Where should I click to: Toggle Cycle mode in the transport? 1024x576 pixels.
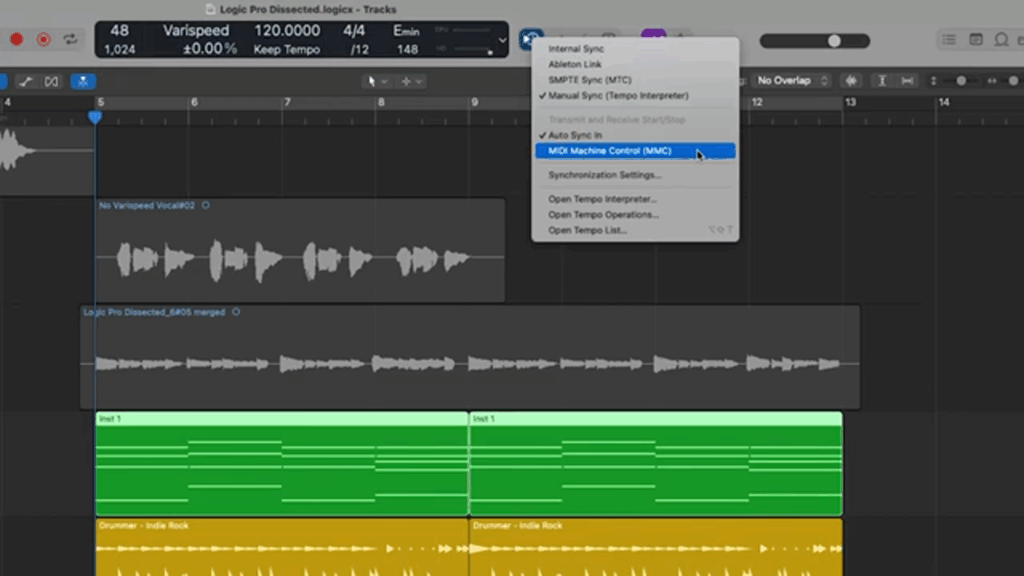coord(71,39)
